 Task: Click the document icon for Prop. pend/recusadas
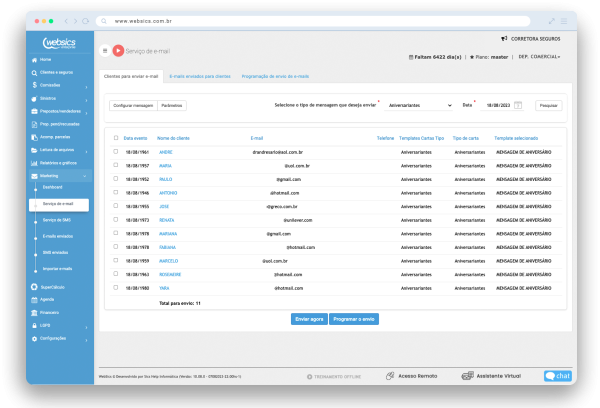[34, 124]
